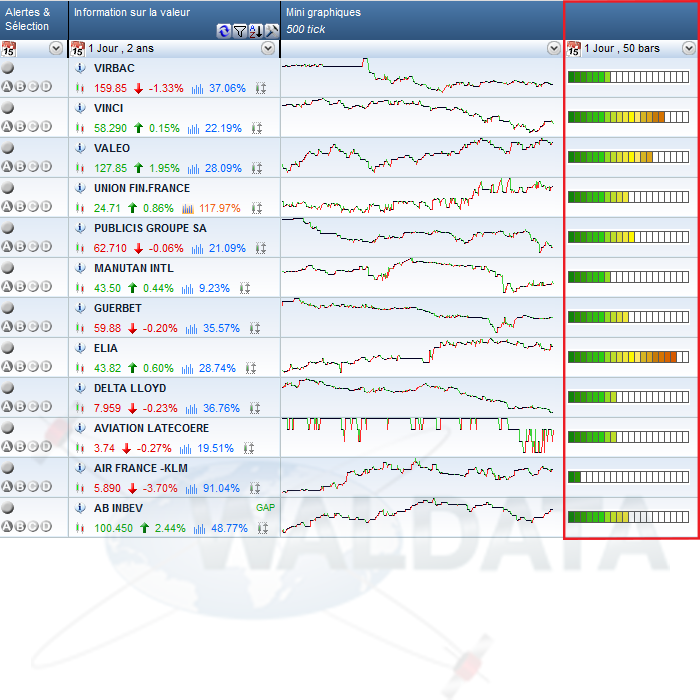Open info icon for VALEO
Viewport: 700px width, 700px height.
80,148
